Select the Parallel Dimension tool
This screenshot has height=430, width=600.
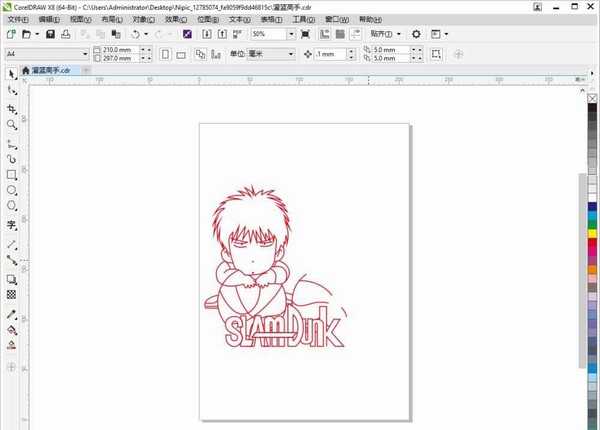[12, 244]
